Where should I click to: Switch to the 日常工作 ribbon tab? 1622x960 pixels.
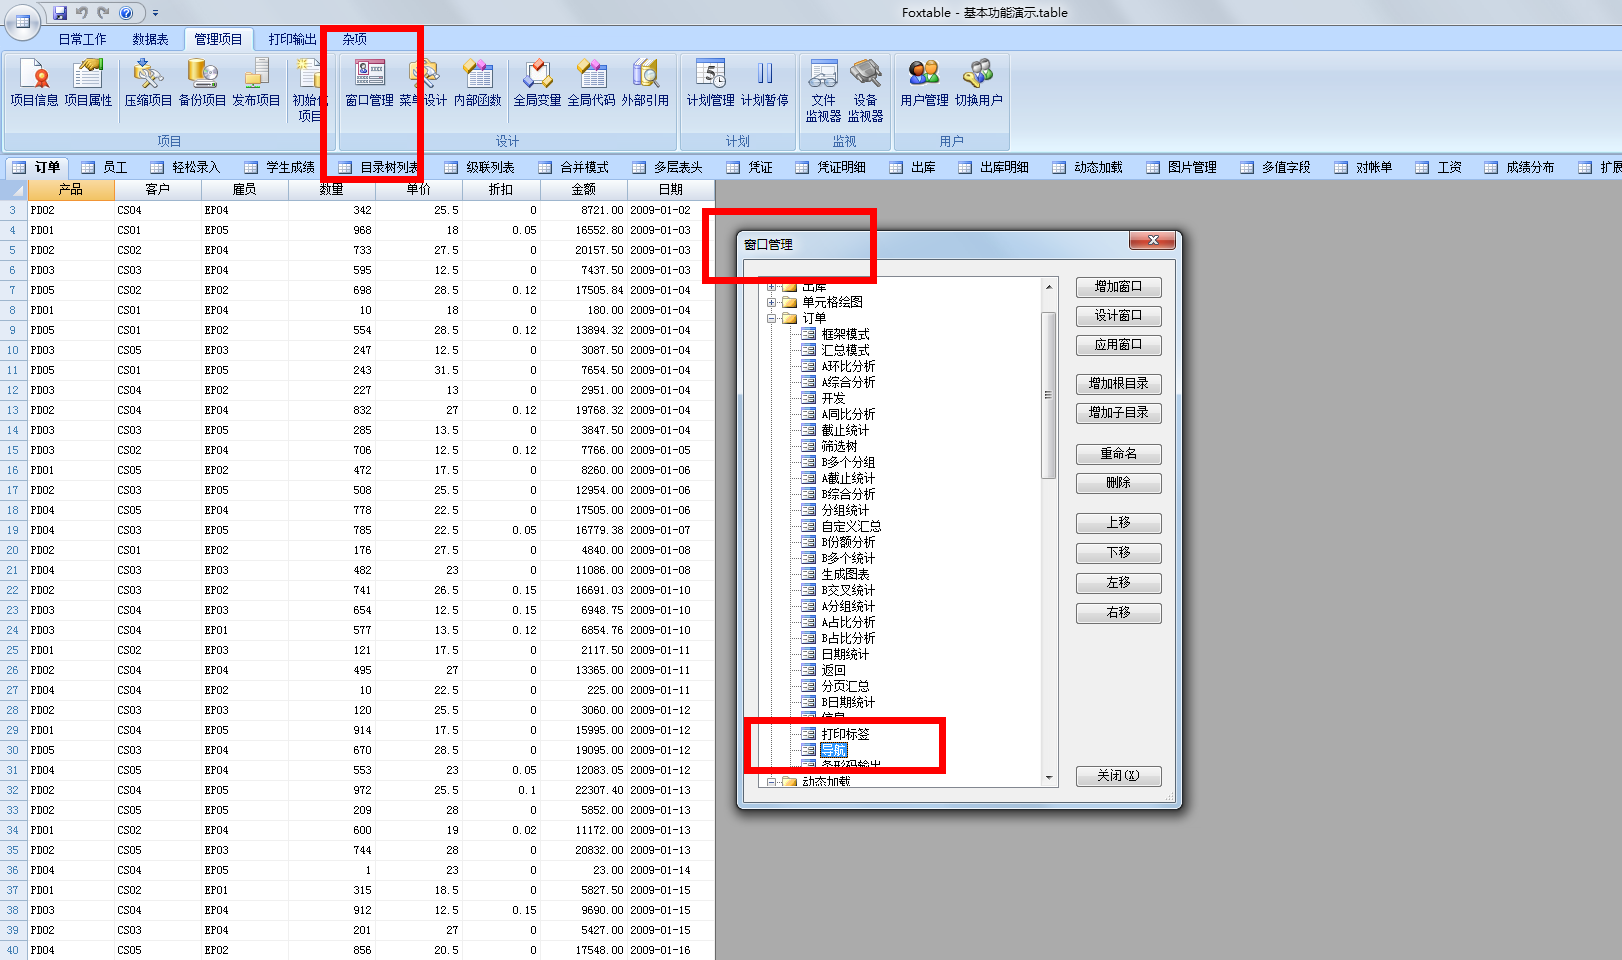click(x=82, y=39)
